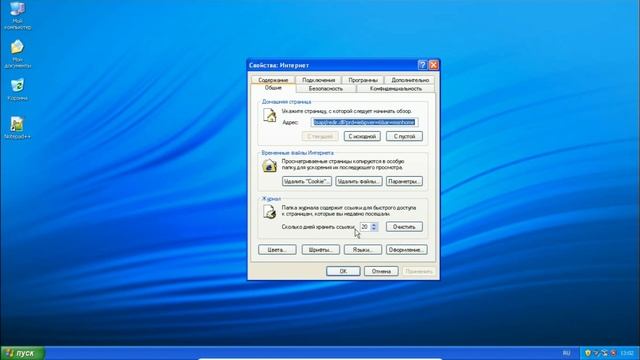
Task: Open the Оформление settings button
Action: [x=407, y=250]
